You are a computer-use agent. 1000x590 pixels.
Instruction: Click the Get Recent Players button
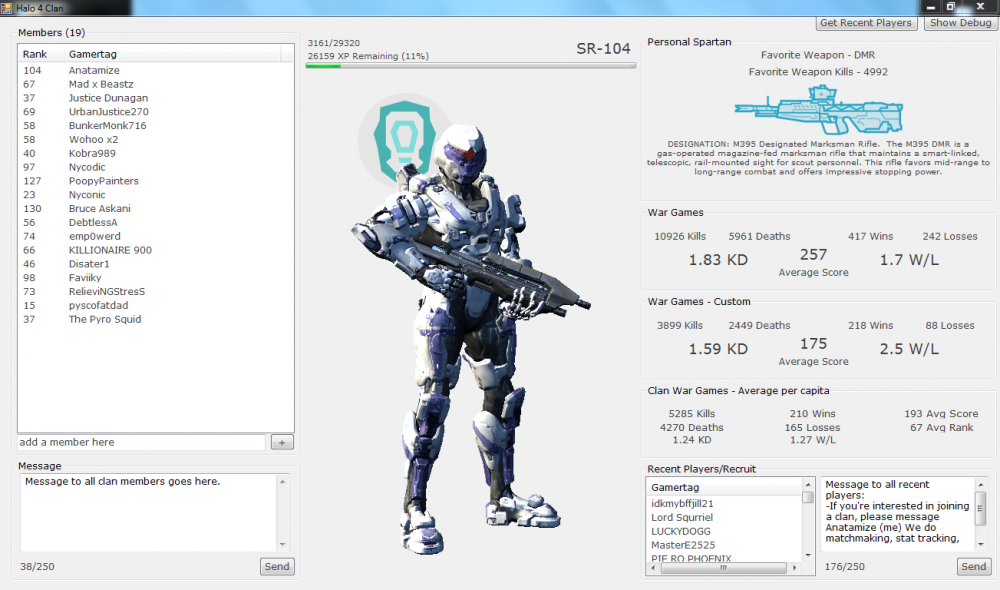[866, 23]
